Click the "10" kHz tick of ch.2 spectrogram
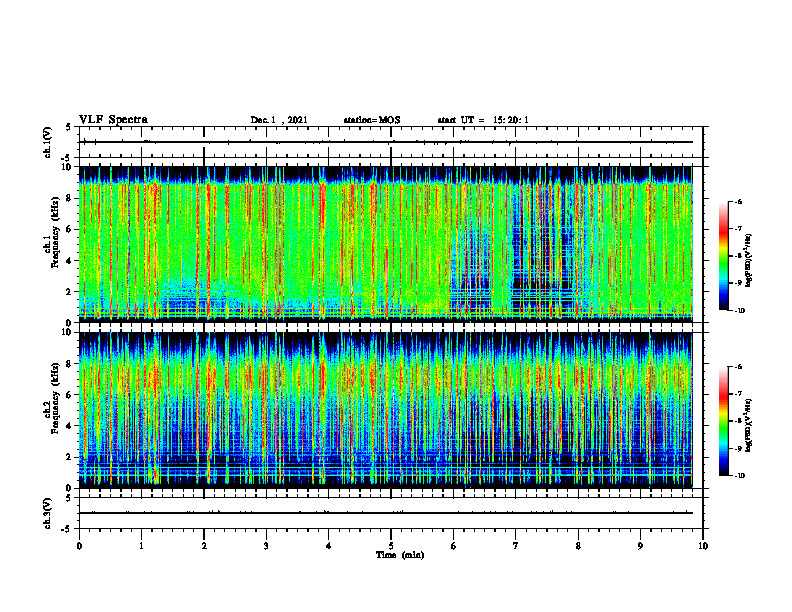The image size is (792, 612). (x=68, y=333)
